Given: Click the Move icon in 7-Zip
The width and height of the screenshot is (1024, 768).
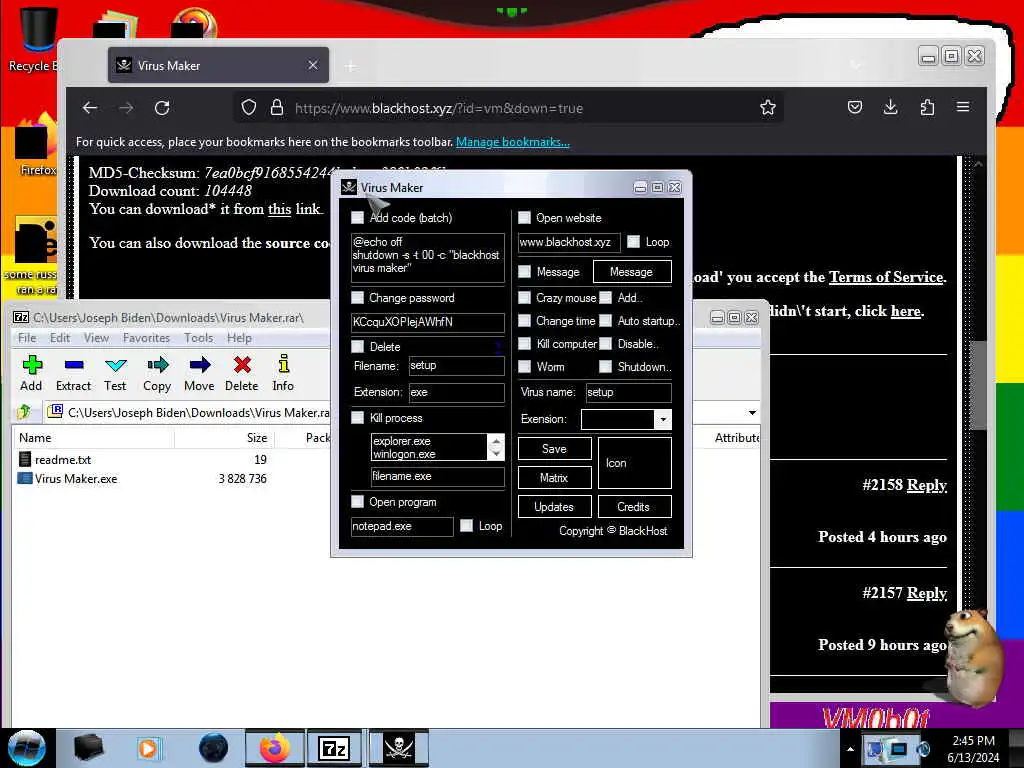Looking at the screenshot, I should pos(199,373).
